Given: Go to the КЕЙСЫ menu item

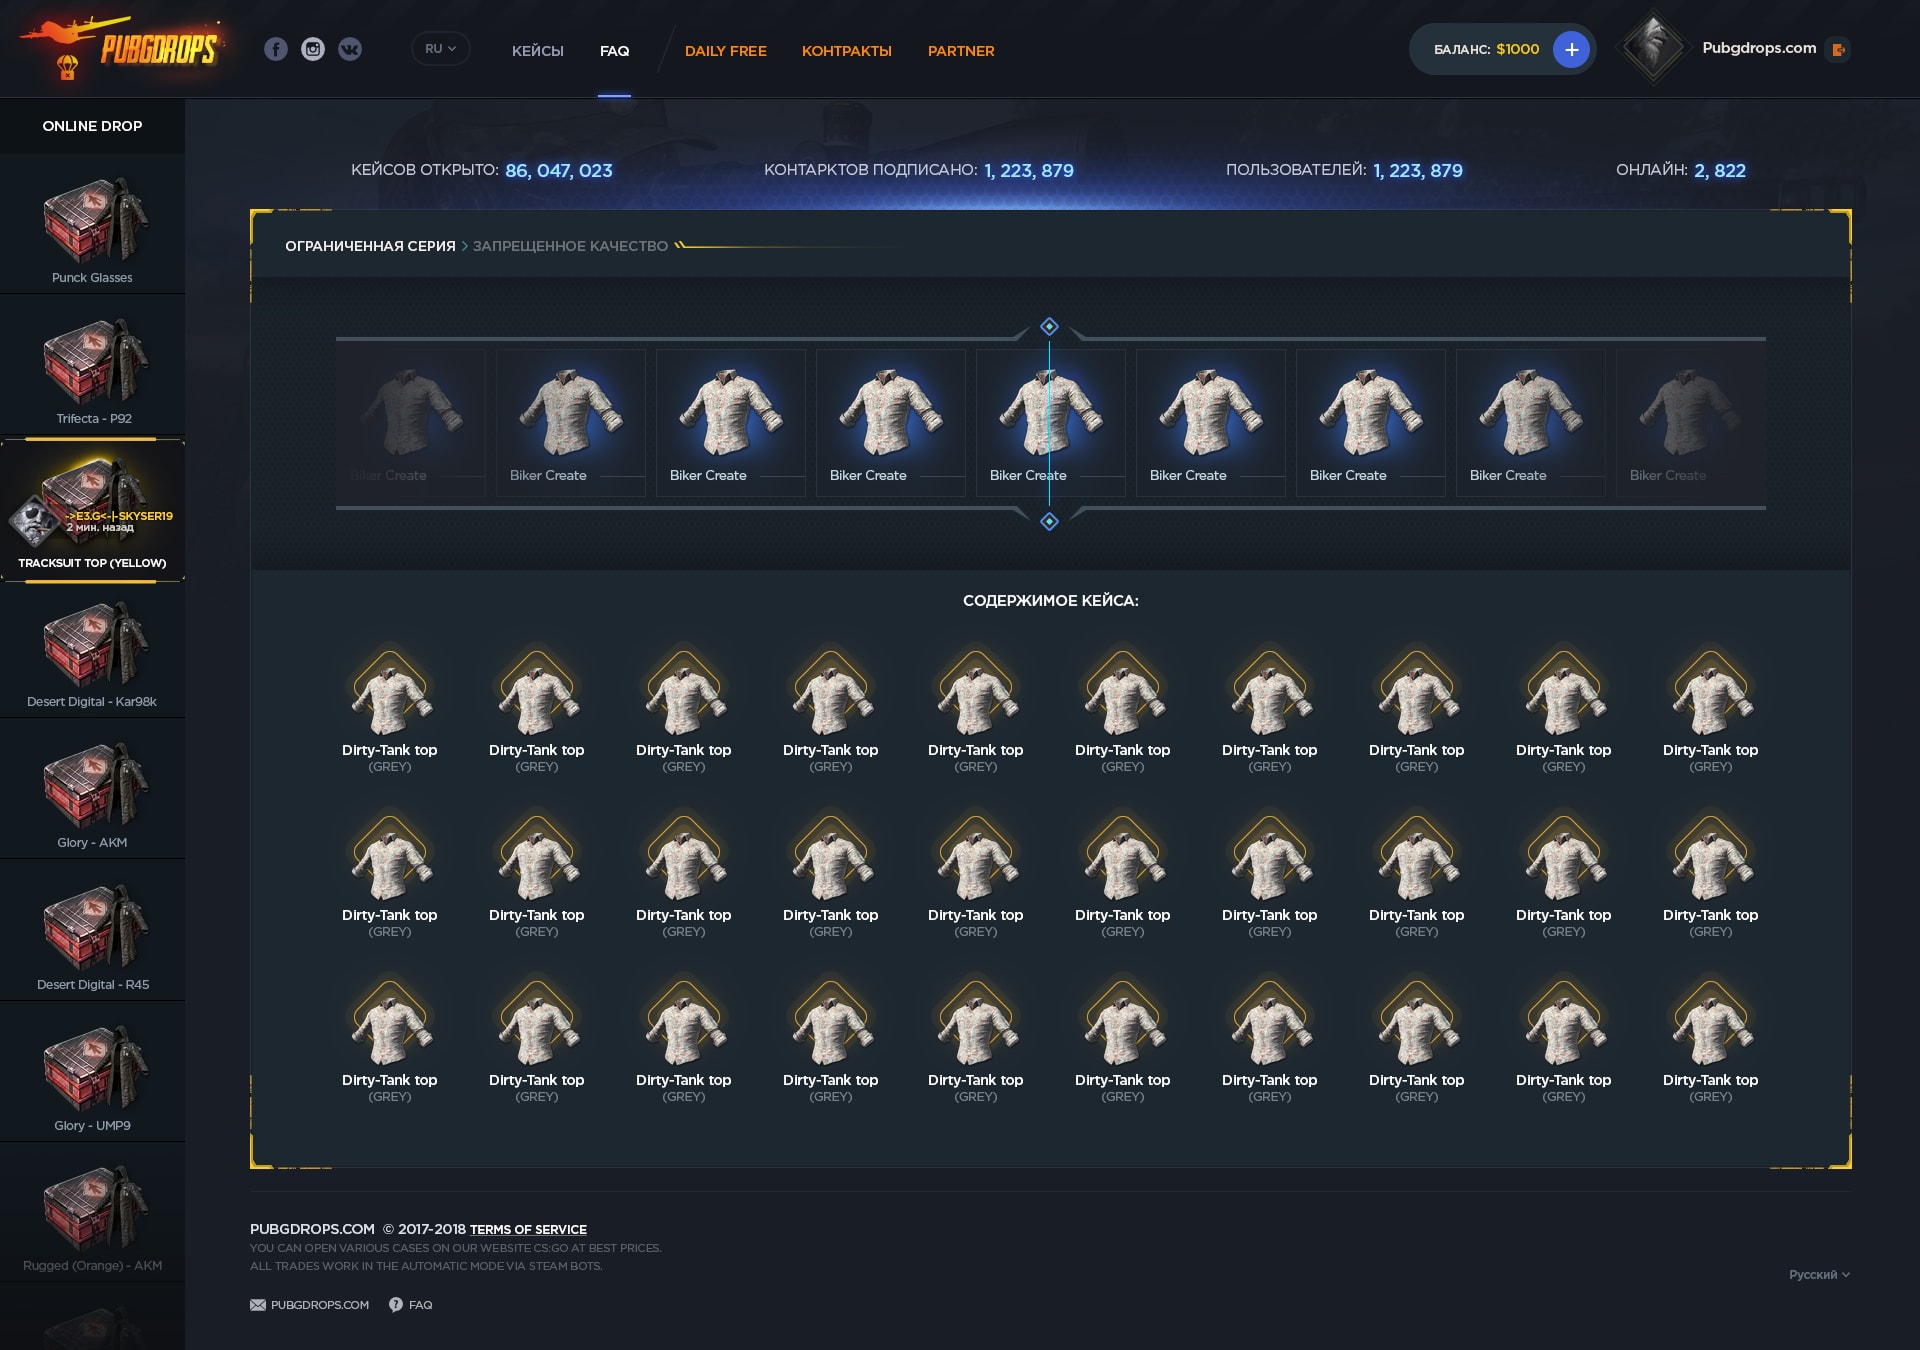Looking at the screenshot, I should point(537,51).
